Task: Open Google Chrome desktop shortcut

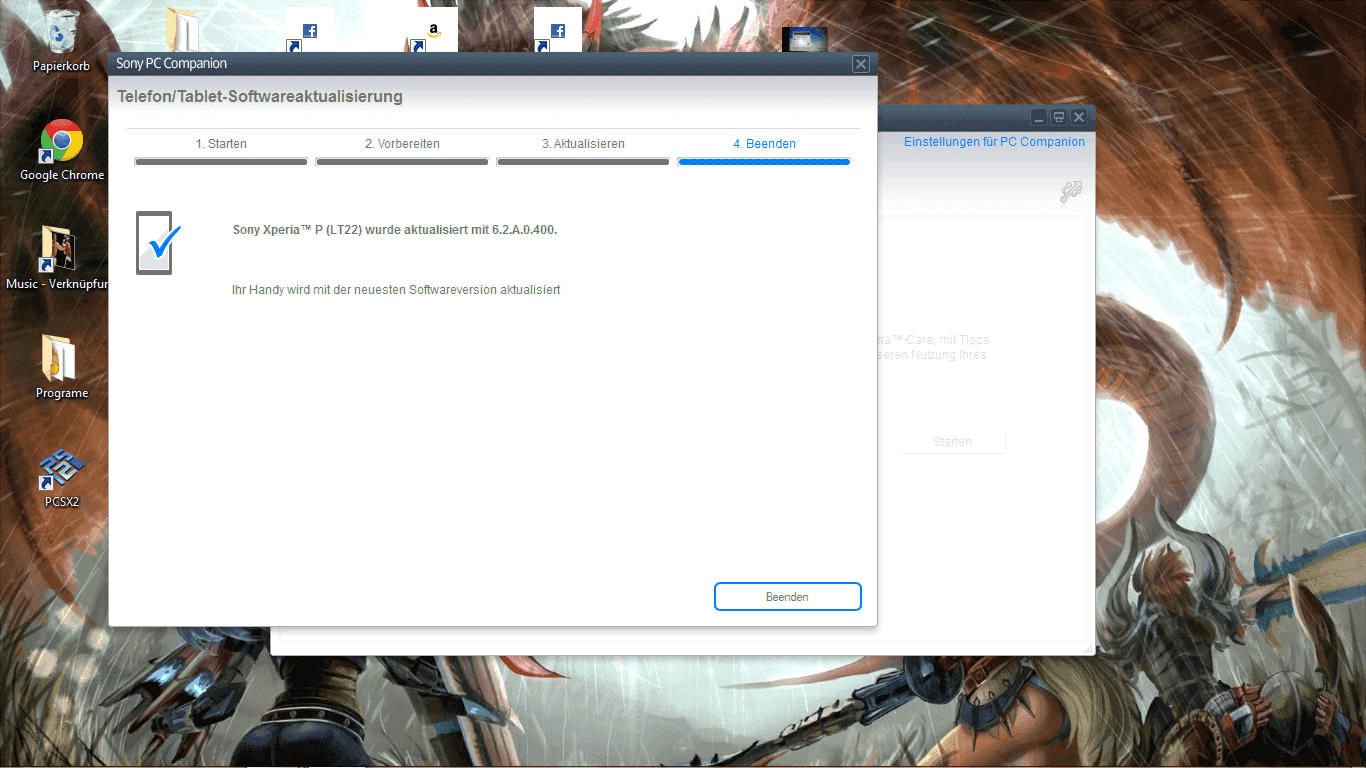Action: click(x=62, y=151)
